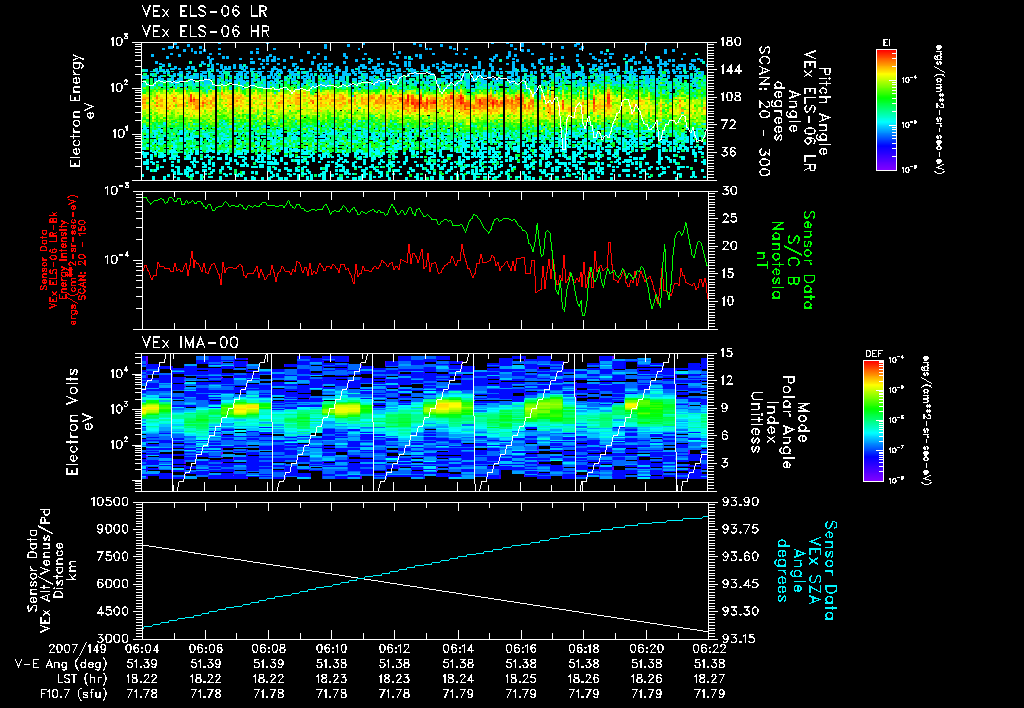The width and height of the screenshot is (1024, 708).
Task: Click the LST value '18.25'
Action: (x=520, y=679)
